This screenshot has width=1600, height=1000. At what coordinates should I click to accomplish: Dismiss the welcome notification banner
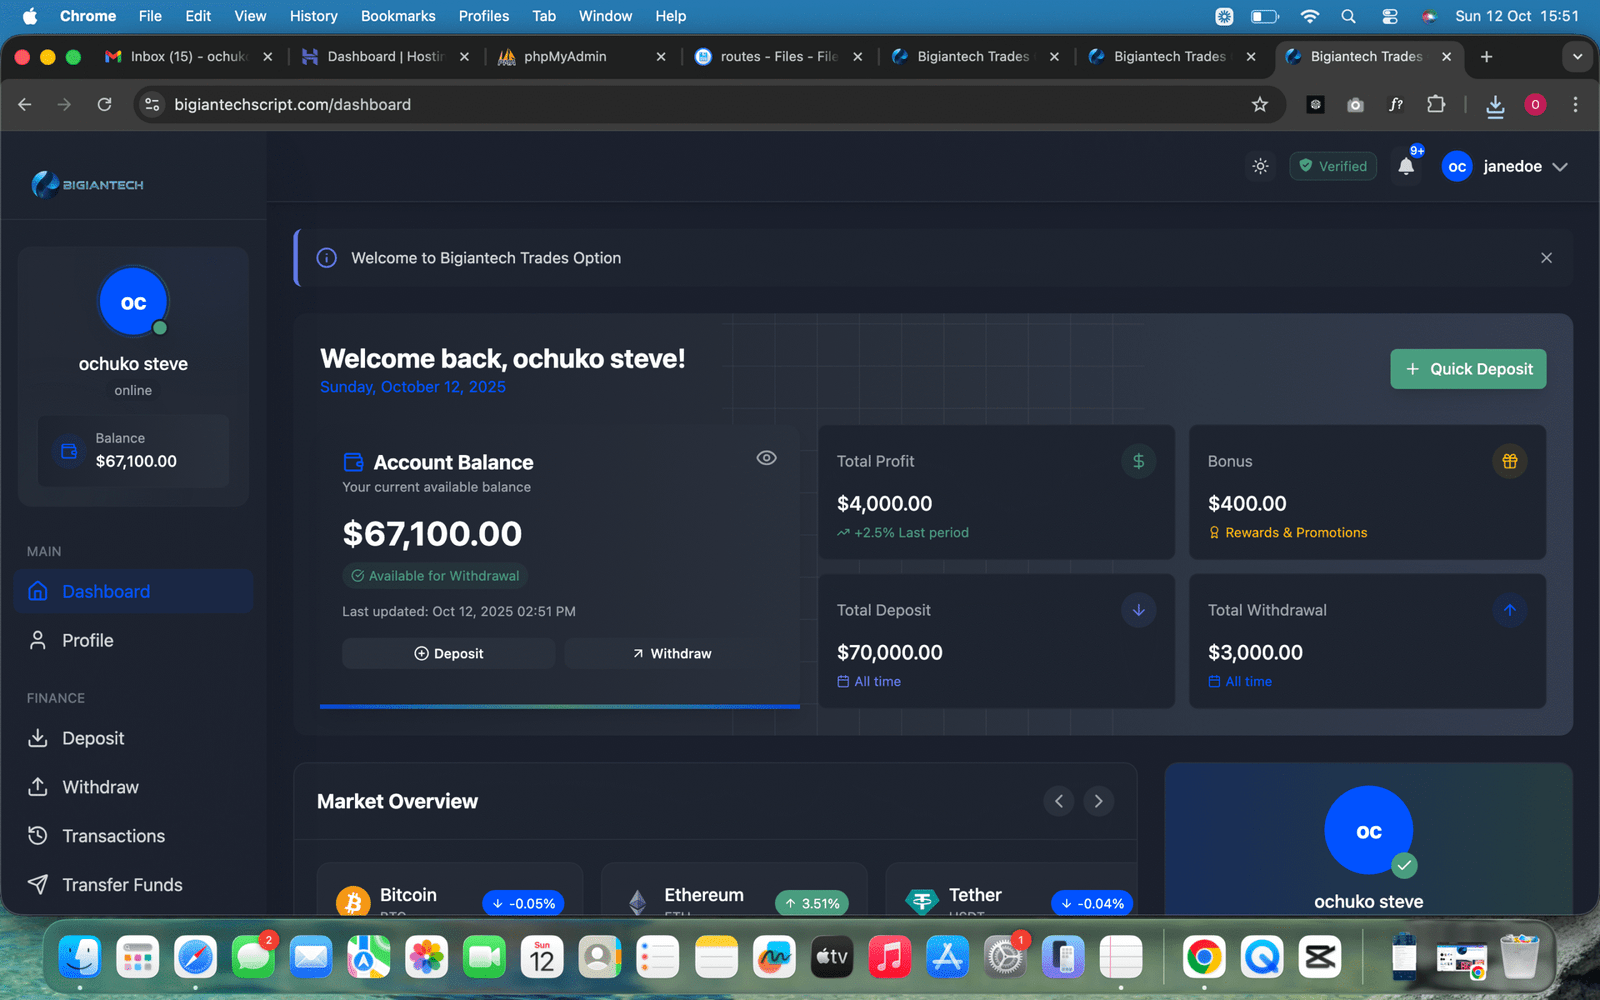tap(1546, 258)
